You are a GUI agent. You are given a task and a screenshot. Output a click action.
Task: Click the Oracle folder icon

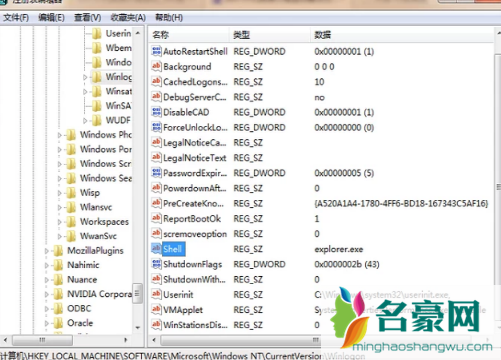click(58, 323)
